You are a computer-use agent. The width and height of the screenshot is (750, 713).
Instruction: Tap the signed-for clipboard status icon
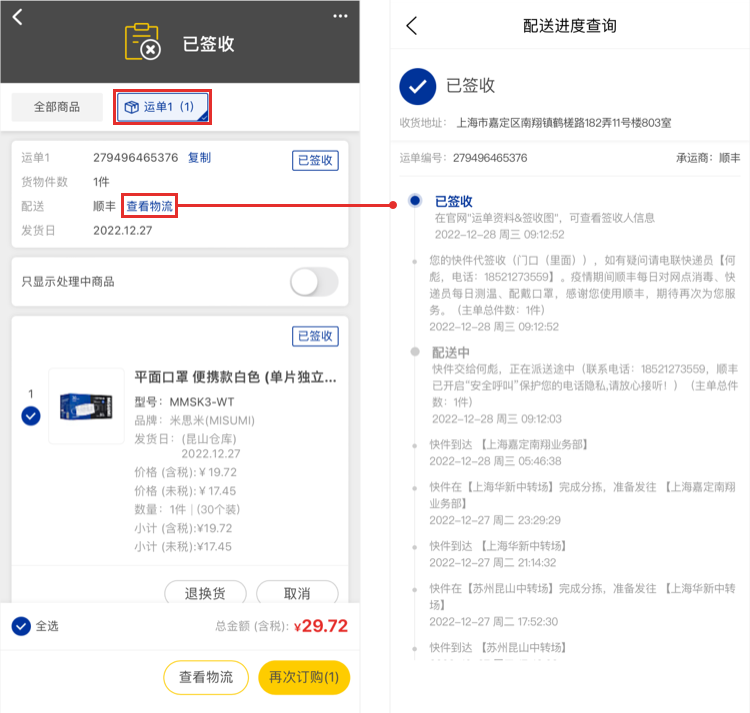[x=142, y=42]
